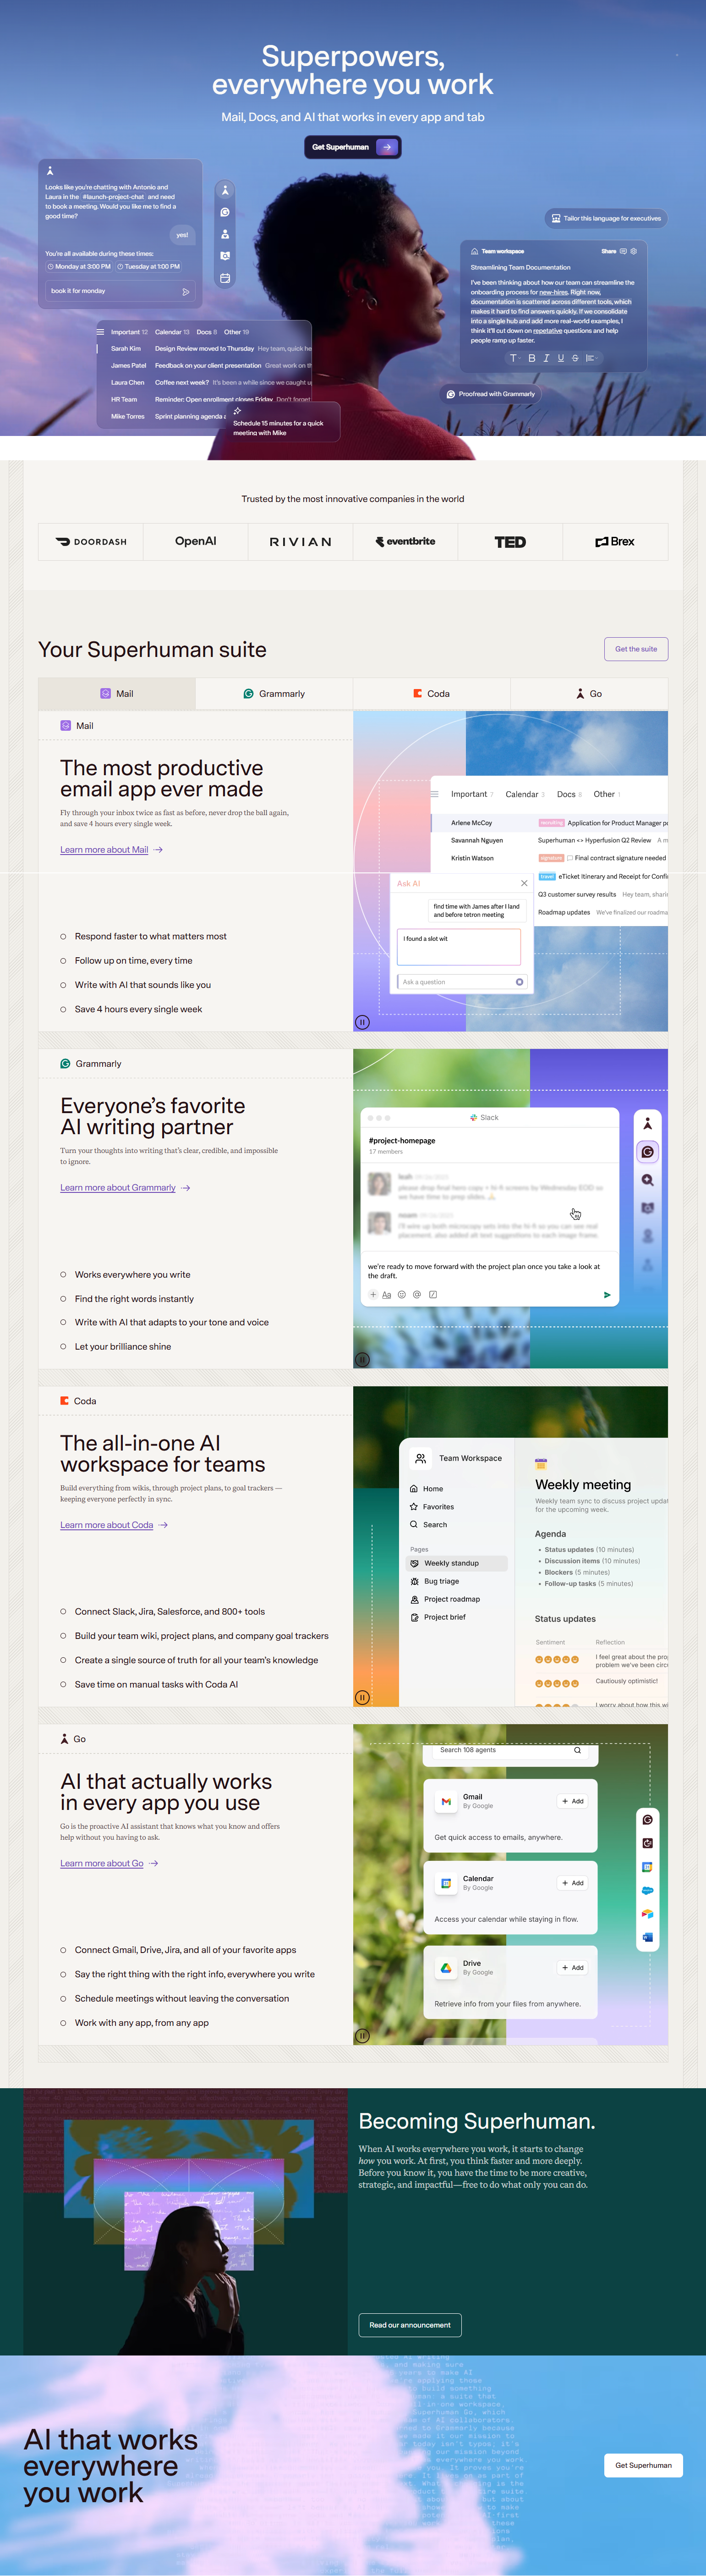Pause the Coda demo animation
The width and height of the screenshot is (706, 2576).
click(x=362, y=1697)
